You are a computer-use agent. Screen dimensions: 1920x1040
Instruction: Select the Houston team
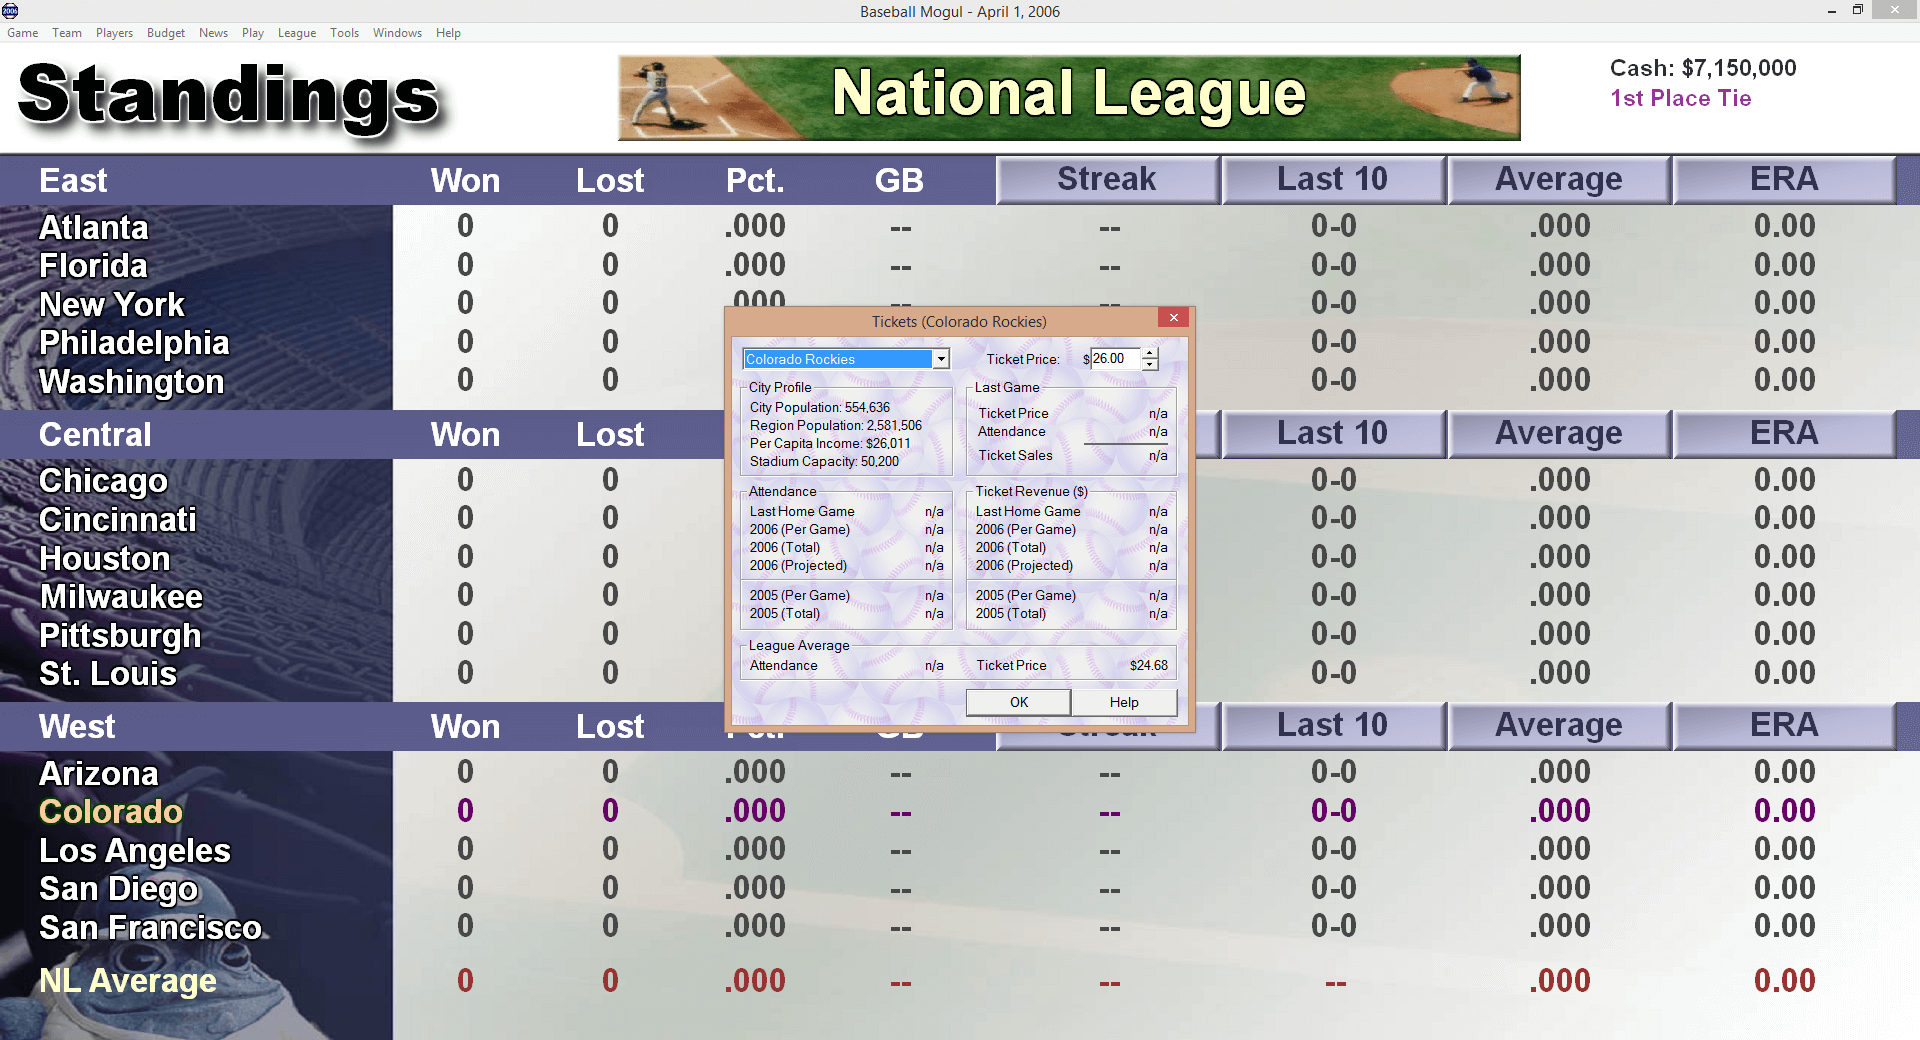click(105, 558)
